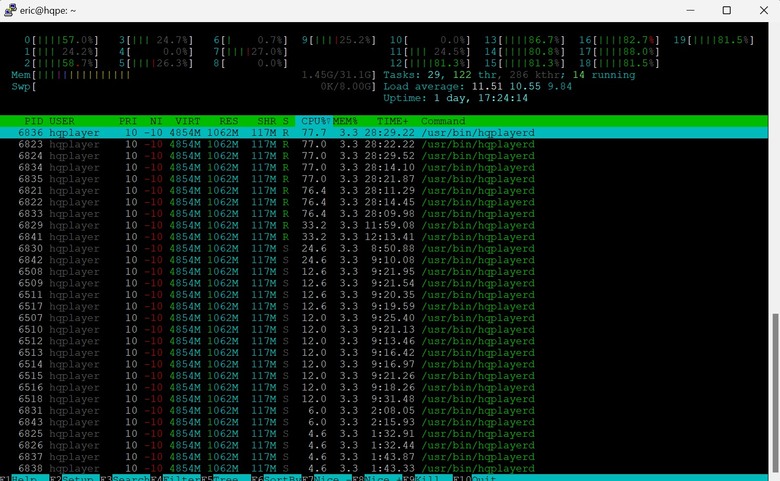The height and width of the screenshot is (481, 780).
Task: Click the CPU 0 meter showing 57.0%
Action: [x=61, y=40]
